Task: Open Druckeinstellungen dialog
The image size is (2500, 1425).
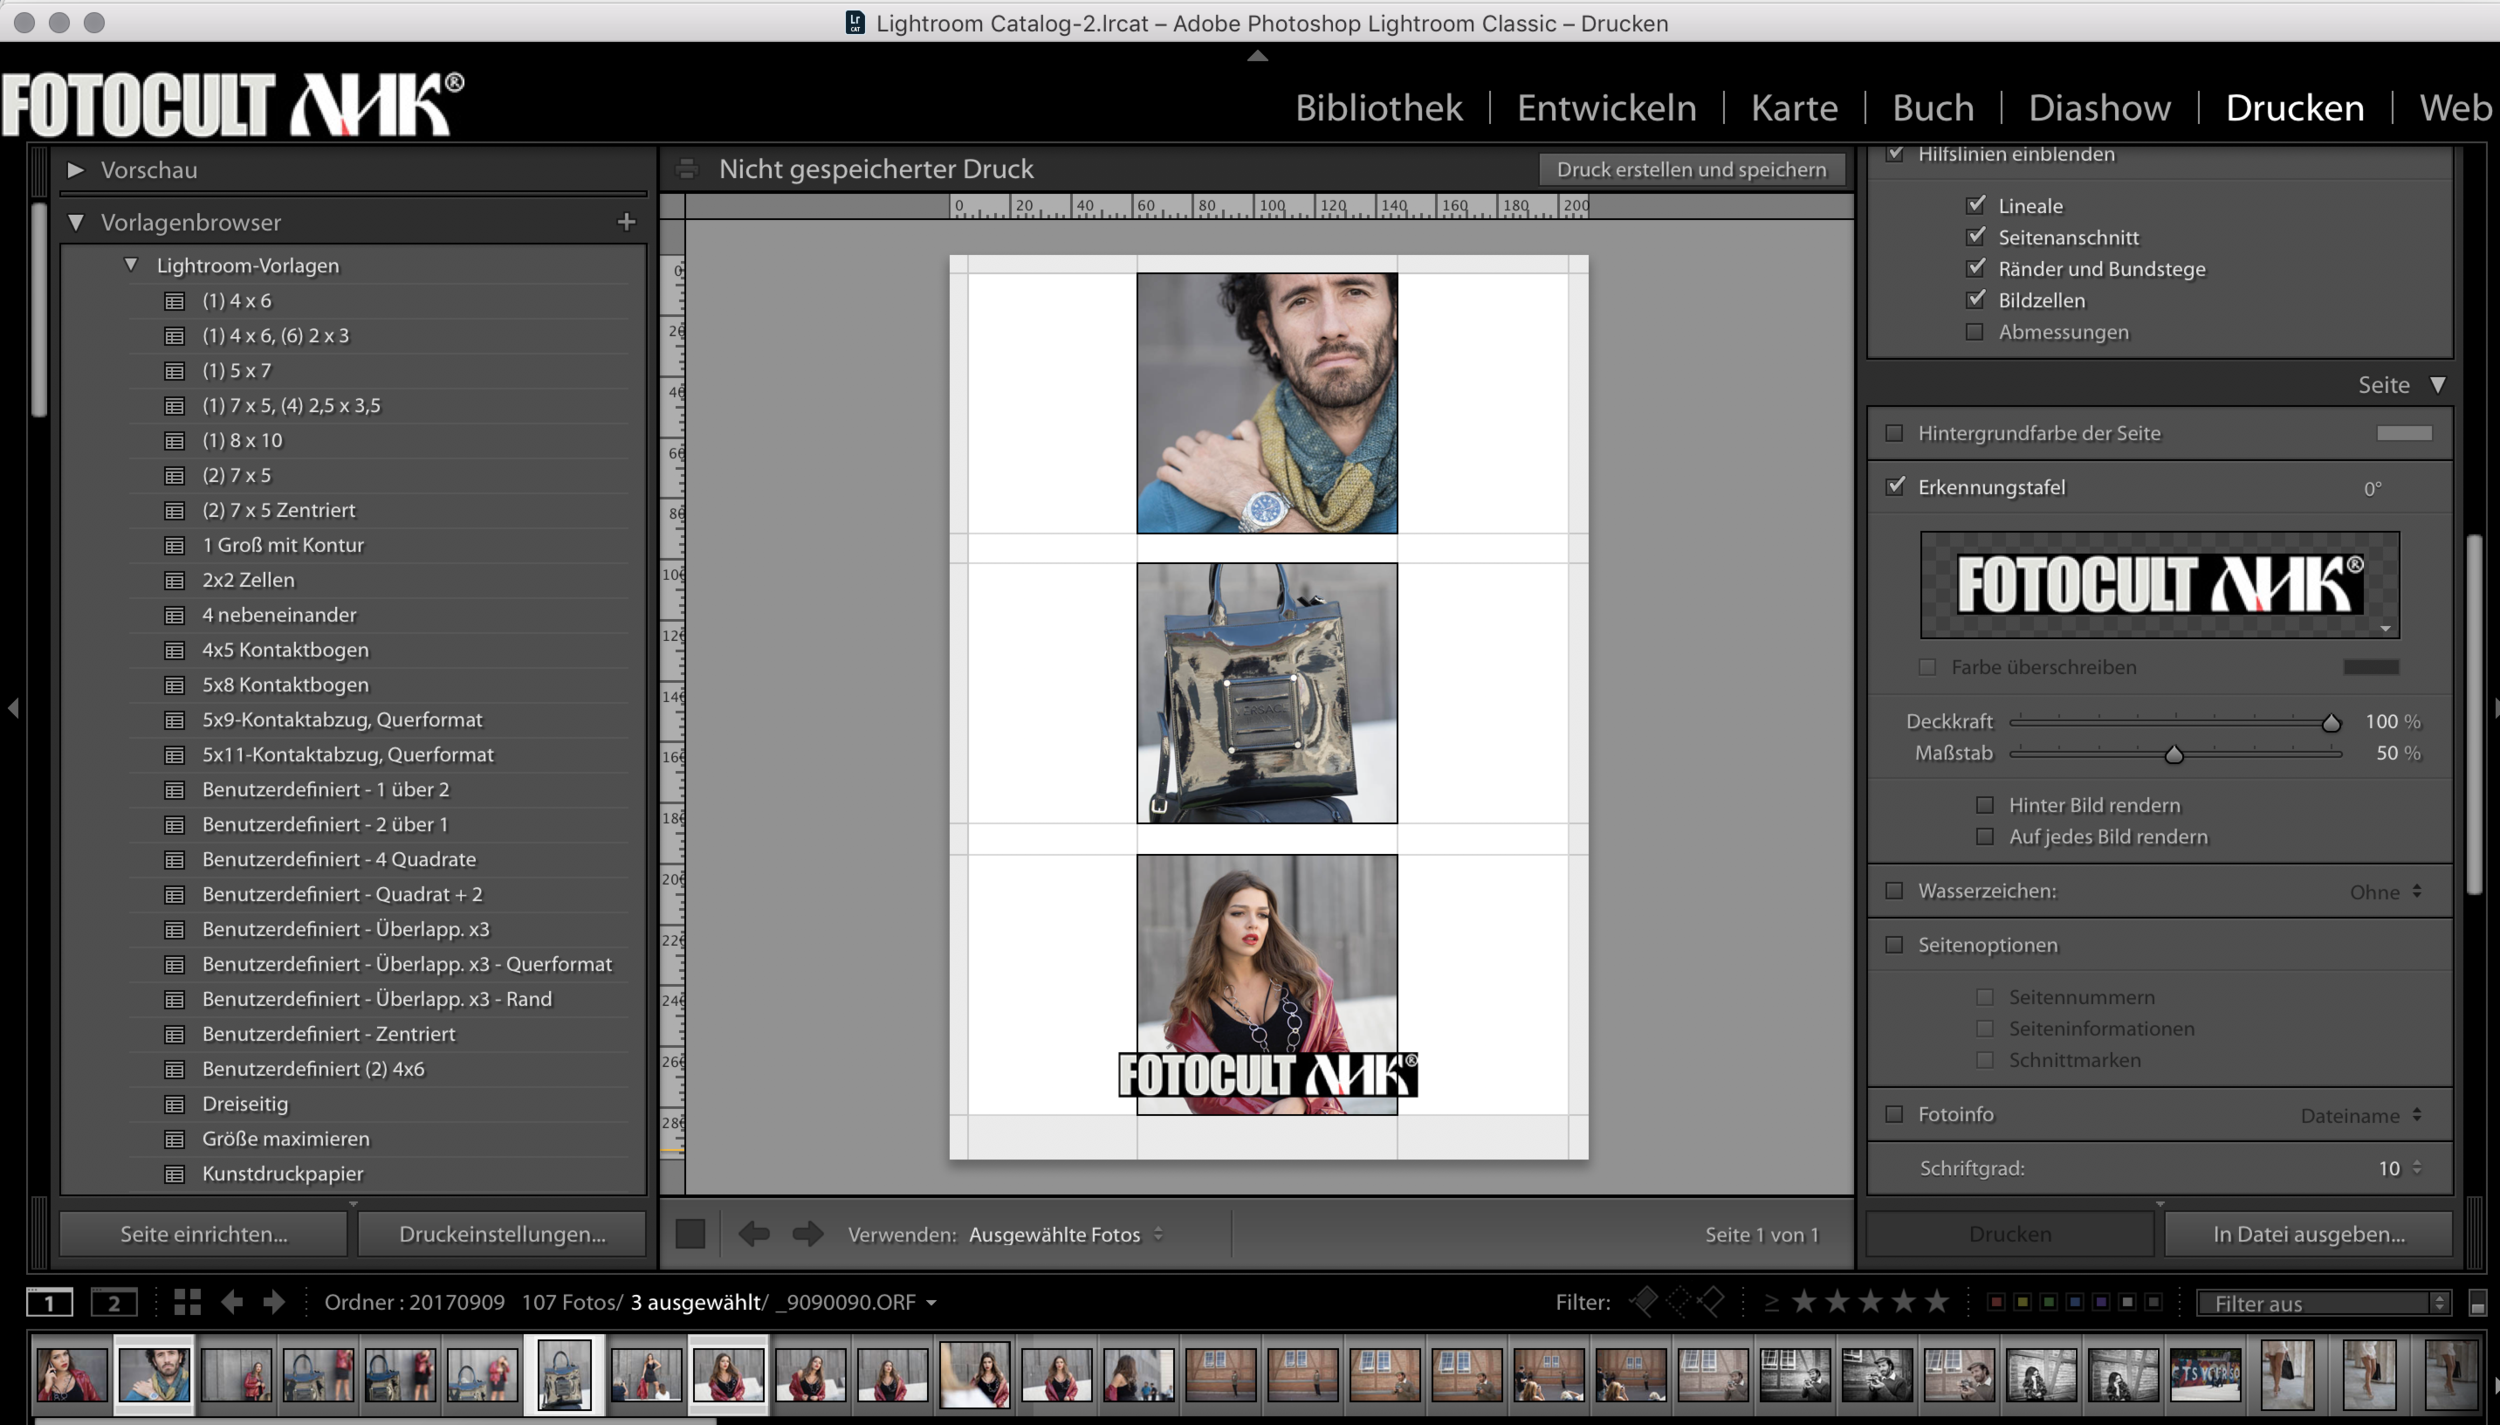Action: tap(502, 1234)
